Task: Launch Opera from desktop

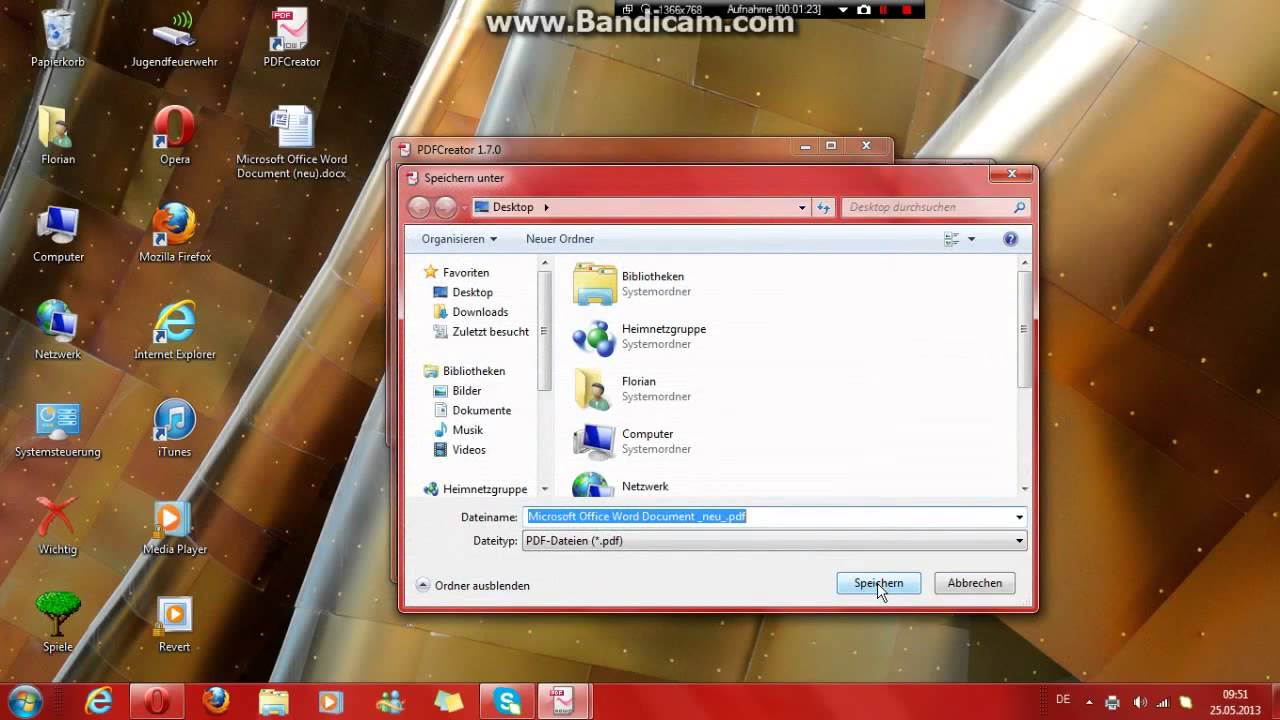Action: (x=175, y=135)
